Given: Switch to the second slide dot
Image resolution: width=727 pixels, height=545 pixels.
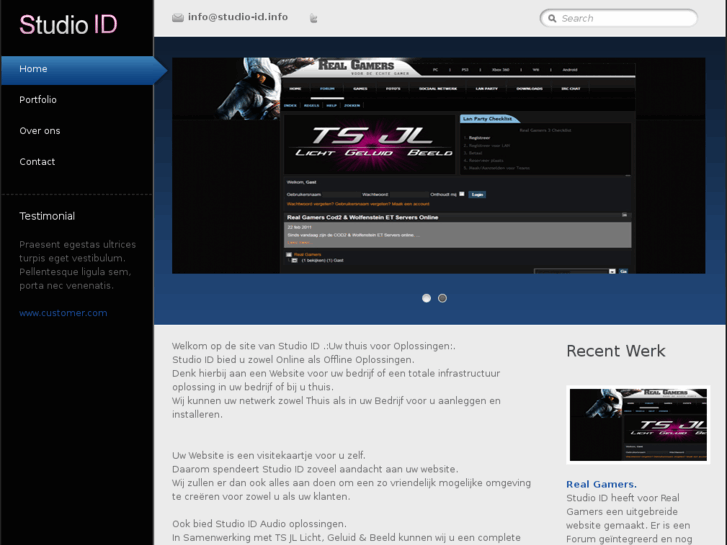Looking at the screenshot, I should (x=442, y=298).
